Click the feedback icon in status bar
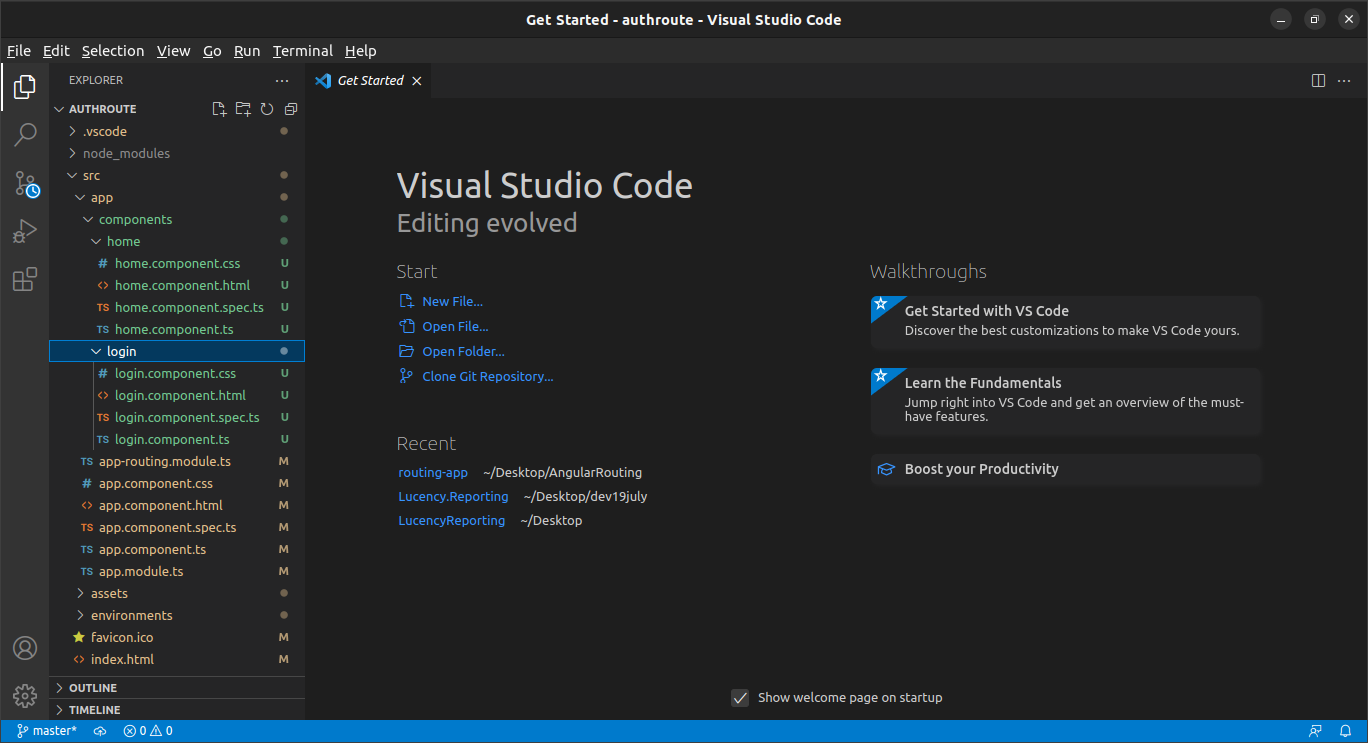 (1315, 731)
